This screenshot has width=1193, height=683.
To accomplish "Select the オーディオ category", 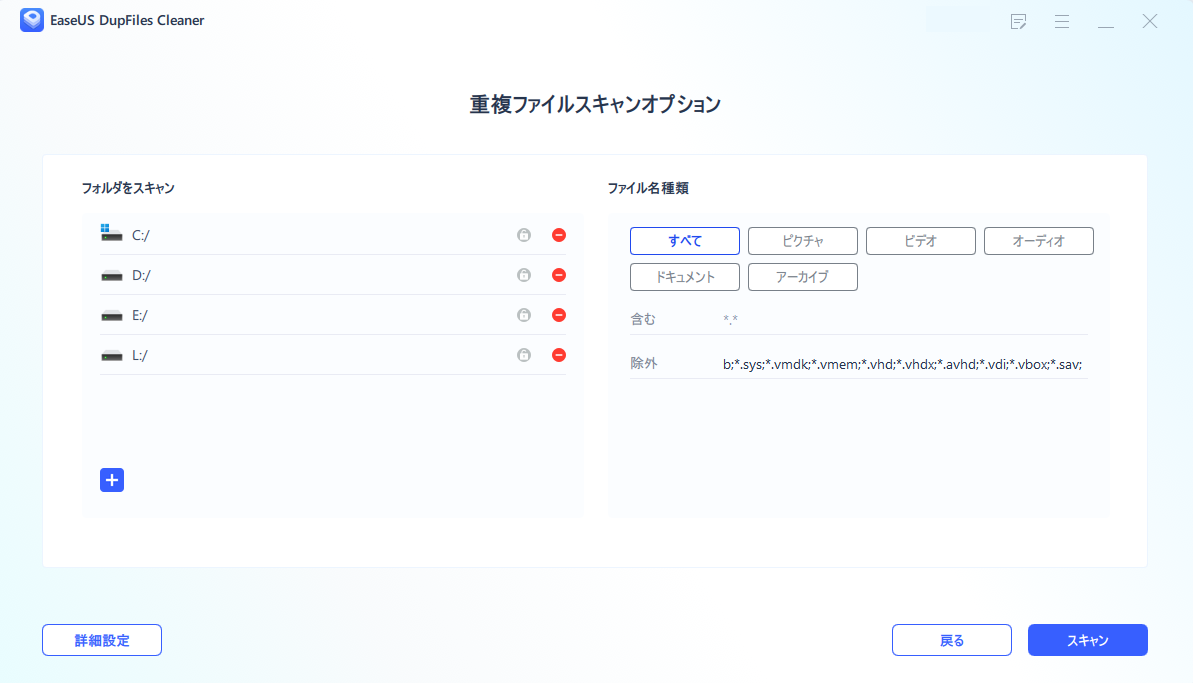I will [1038, 240].
